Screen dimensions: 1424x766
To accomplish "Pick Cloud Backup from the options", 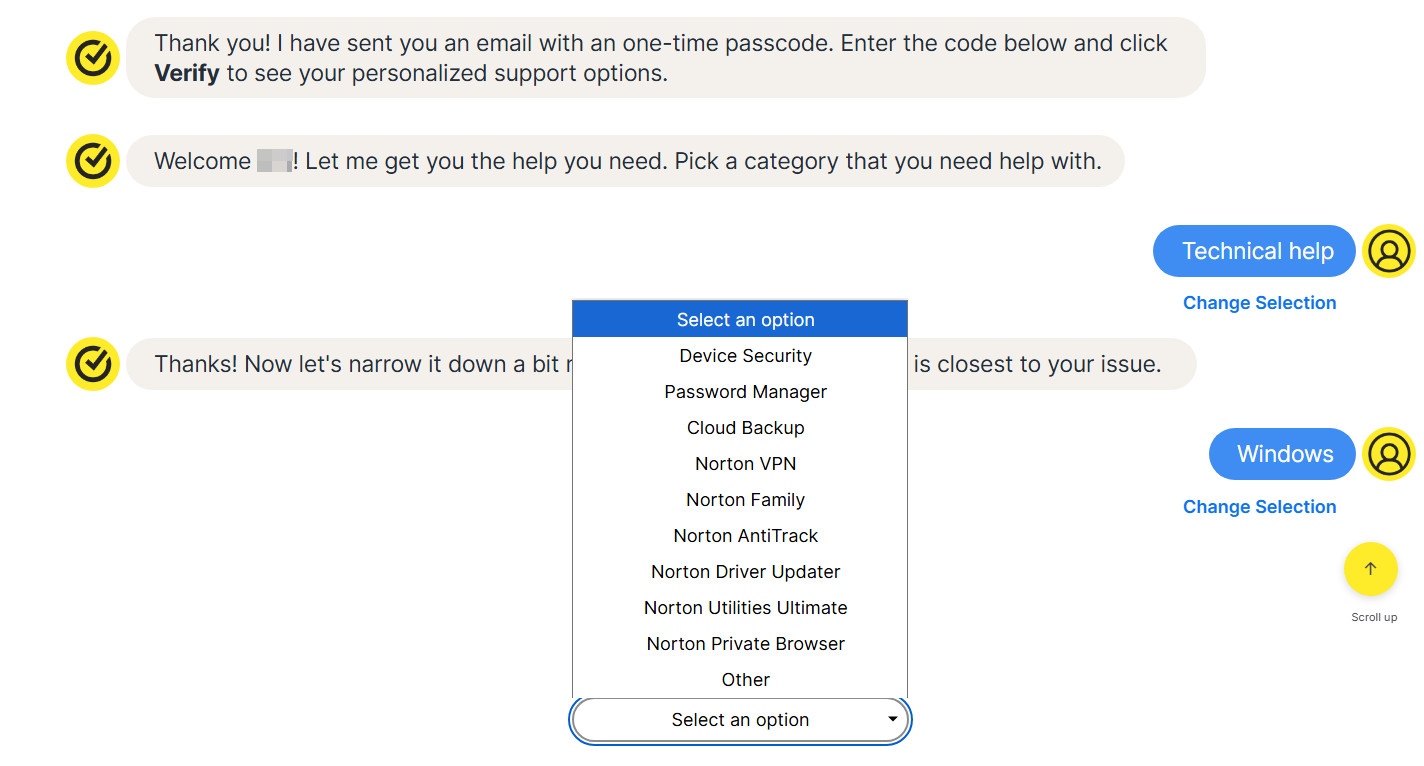I will coord(745,428).
